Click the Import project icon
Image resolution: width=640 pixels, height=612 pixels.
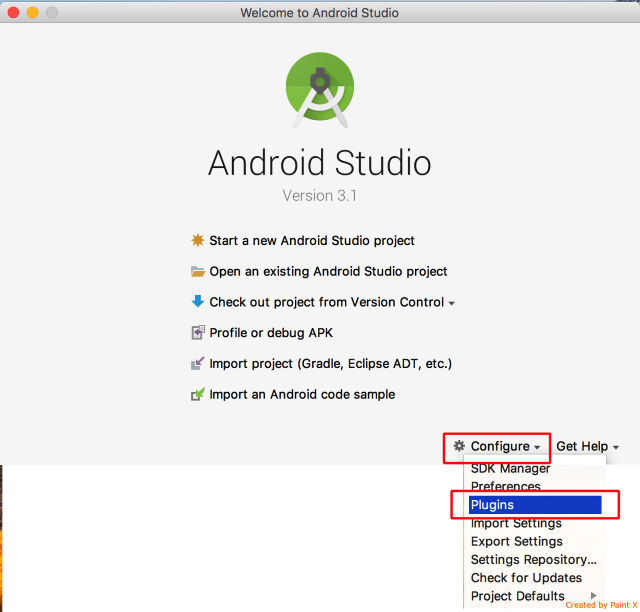click(x=197, y=364)
